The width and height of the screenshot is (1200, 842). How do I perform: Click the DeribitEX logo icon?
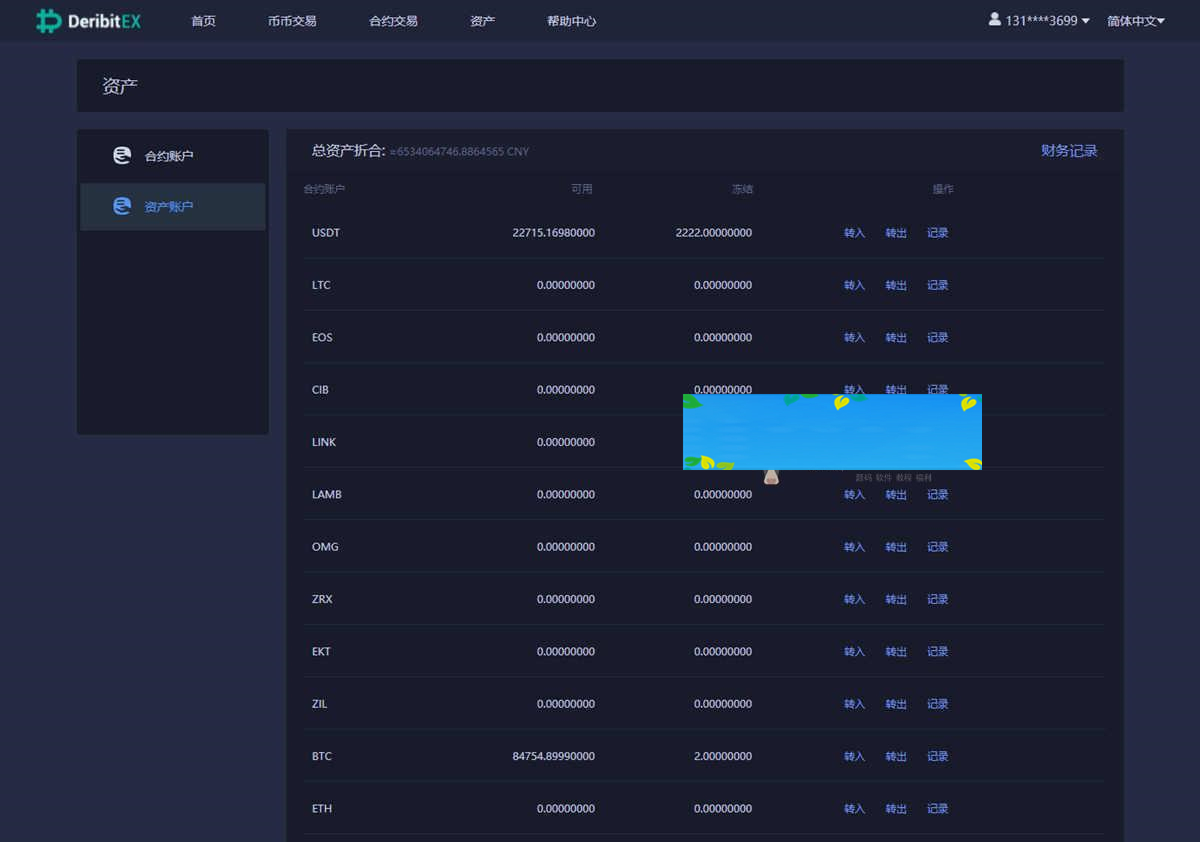[x=48, y=21]
